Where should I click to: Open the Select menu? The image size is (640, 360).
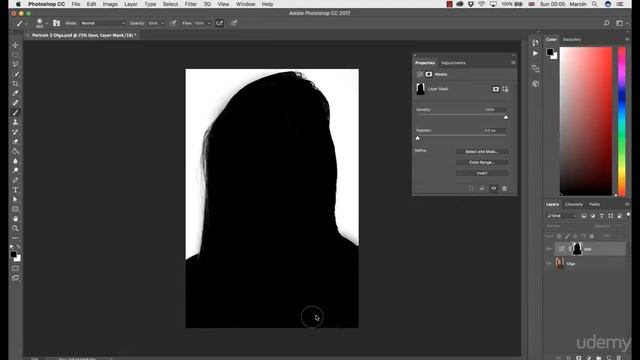click(x=170, y=4)
